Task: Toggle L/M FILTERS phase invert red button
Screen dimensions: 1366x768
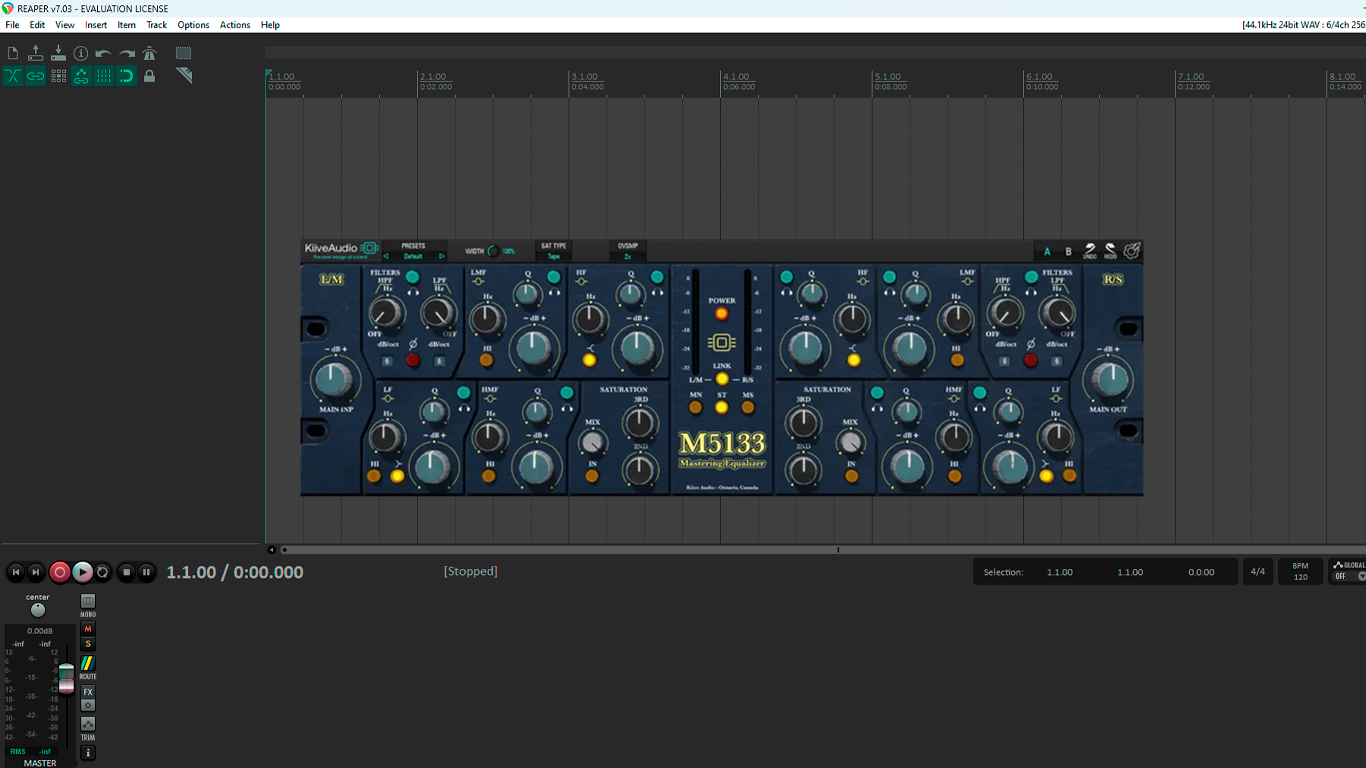Action: (x=413, y=361)
